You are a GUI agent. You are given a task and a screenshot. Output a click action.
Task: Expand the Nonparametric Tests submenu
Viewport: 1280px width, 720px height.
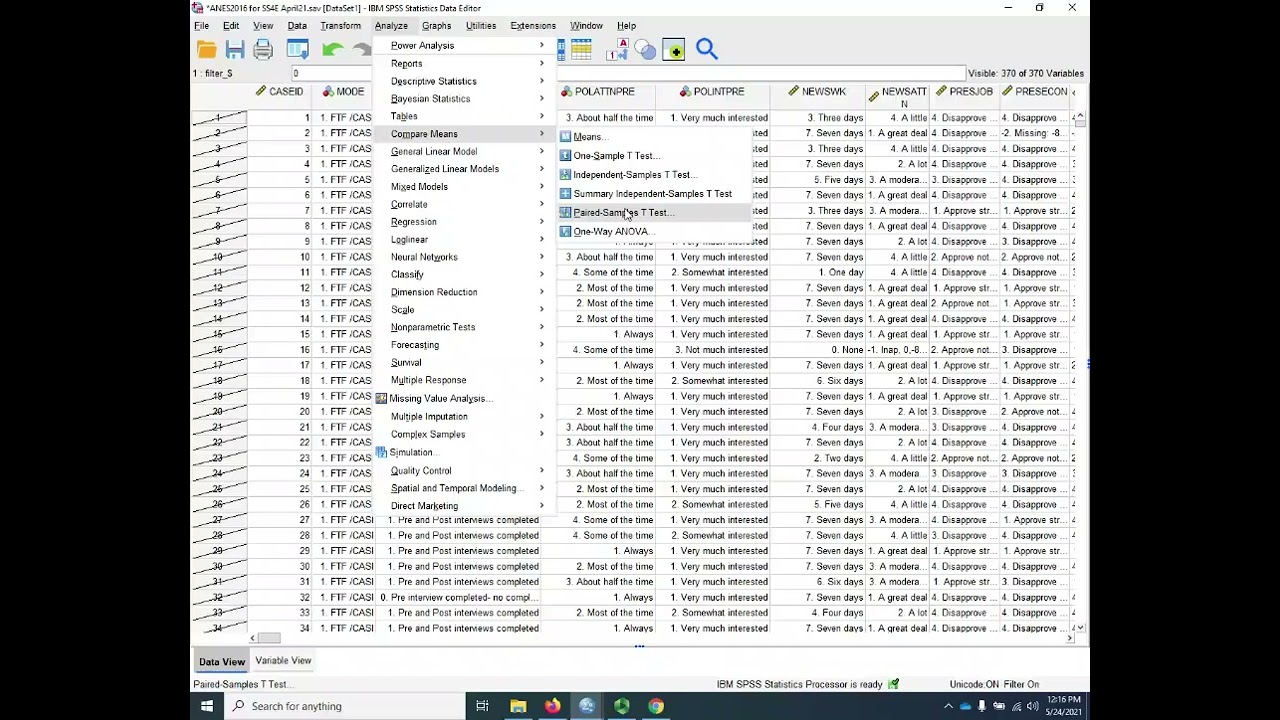[542, 327]
